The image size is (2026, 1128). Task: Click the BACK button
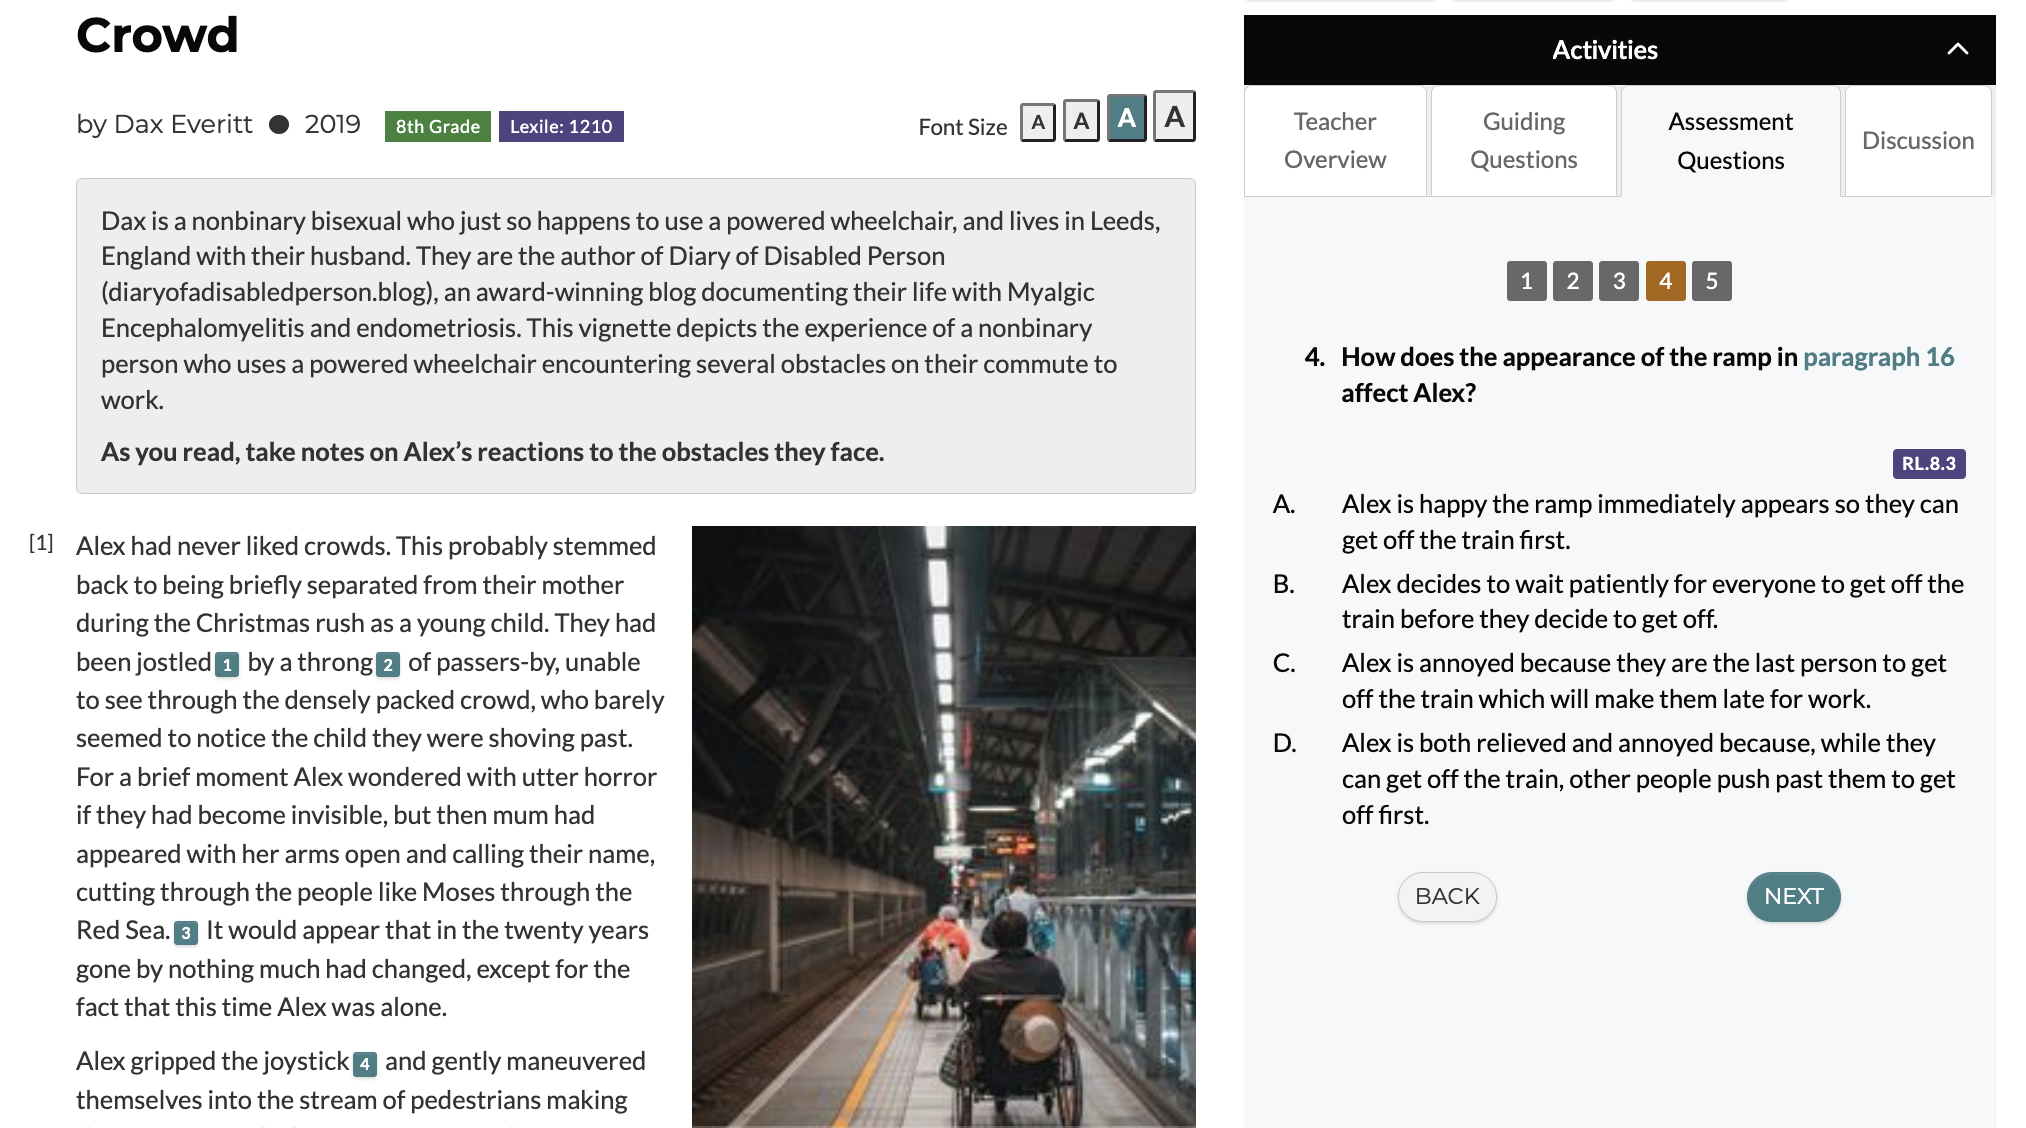tap(1447, 896)
